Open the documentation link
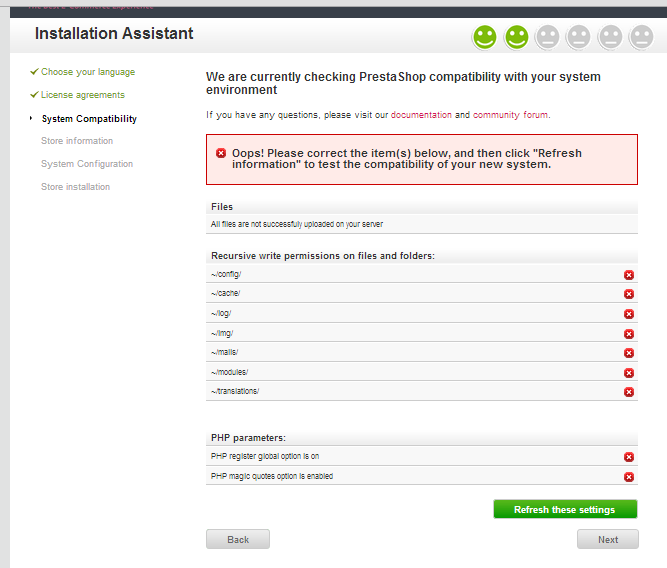The image size is (667, 568). click(421, 115)
